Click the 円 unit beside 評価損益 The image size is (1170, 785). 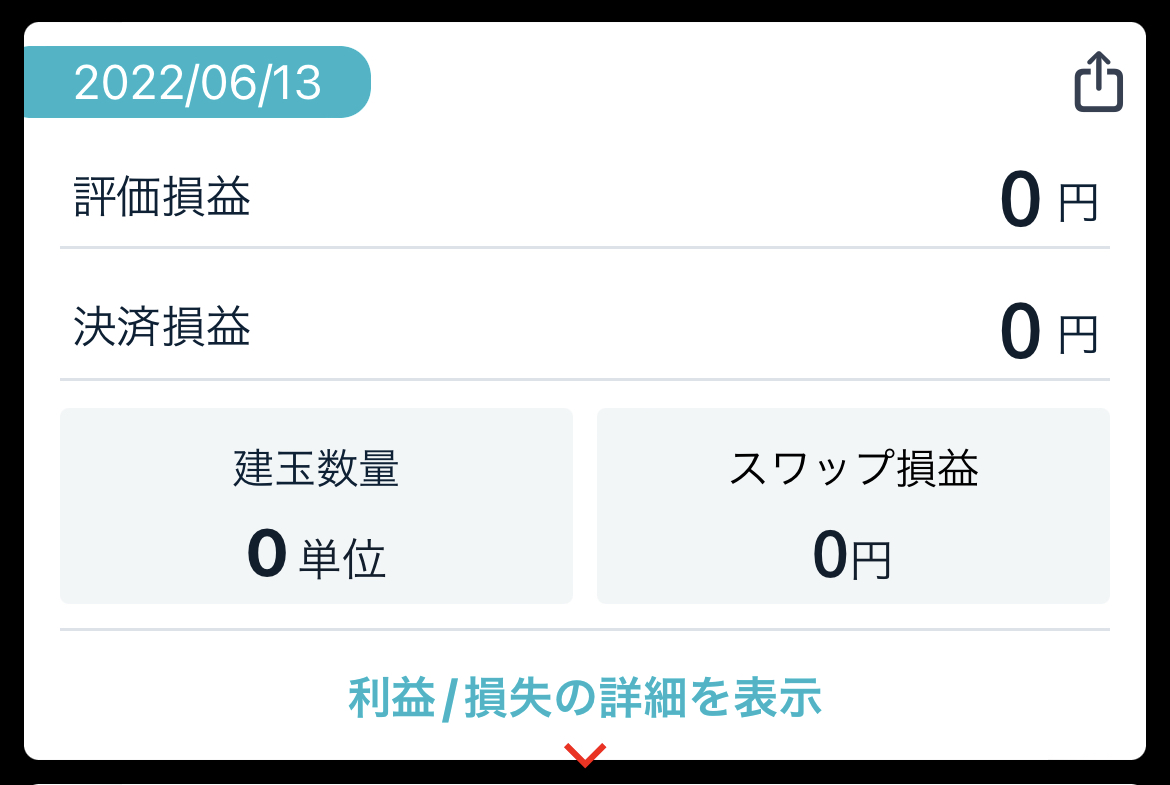point(1079,203)
